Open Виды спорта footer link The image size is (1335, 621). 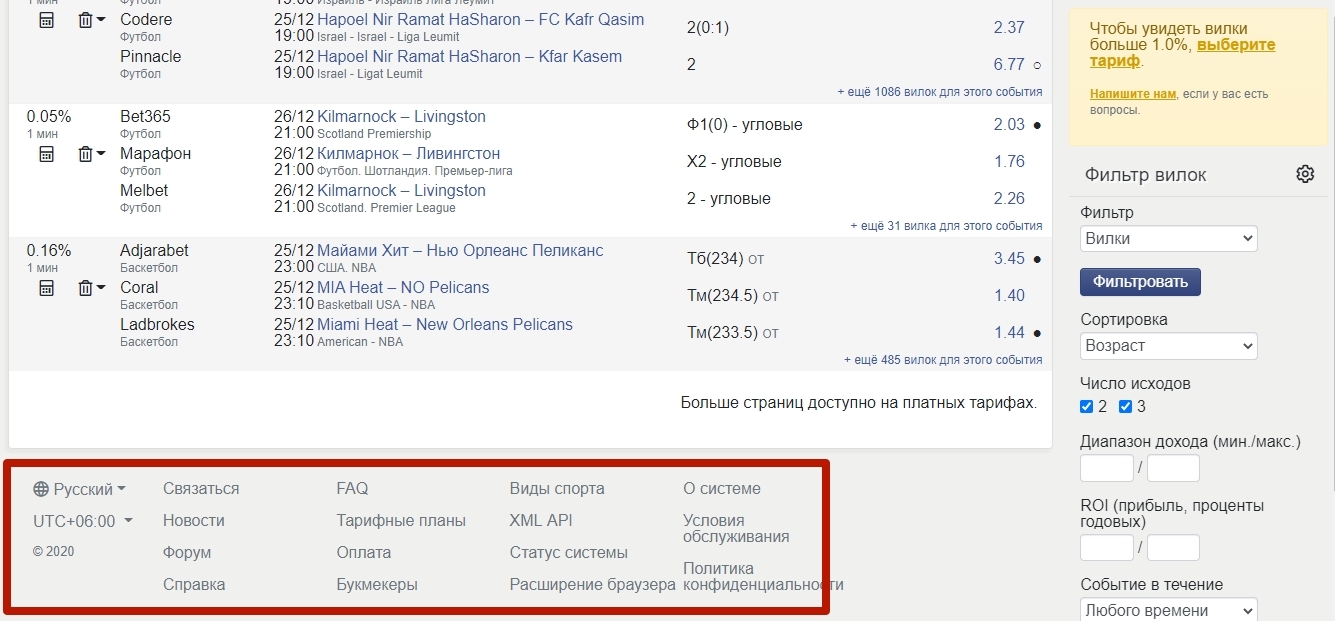tap(557, 489)
